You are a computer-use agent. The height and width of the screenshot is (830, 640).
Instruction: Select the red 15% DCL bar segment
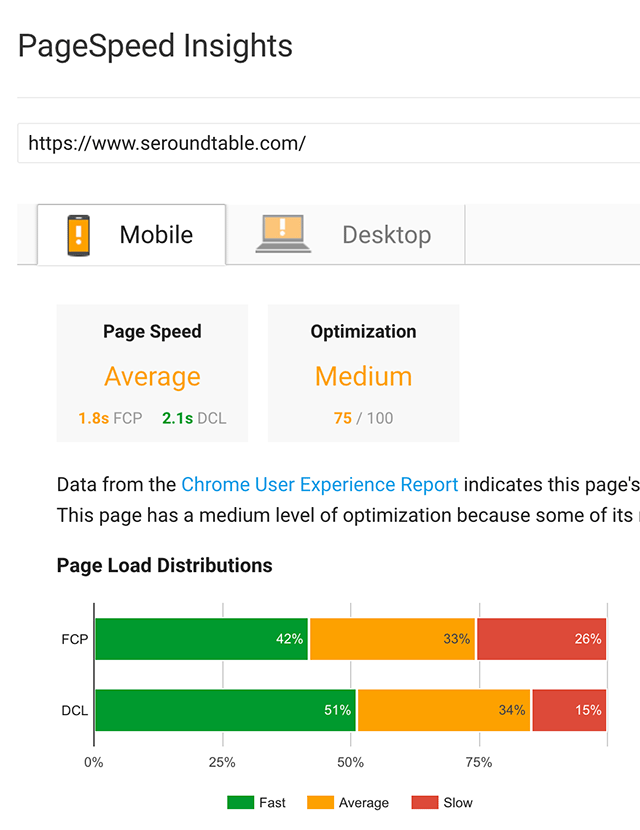[x=569, y=710]
